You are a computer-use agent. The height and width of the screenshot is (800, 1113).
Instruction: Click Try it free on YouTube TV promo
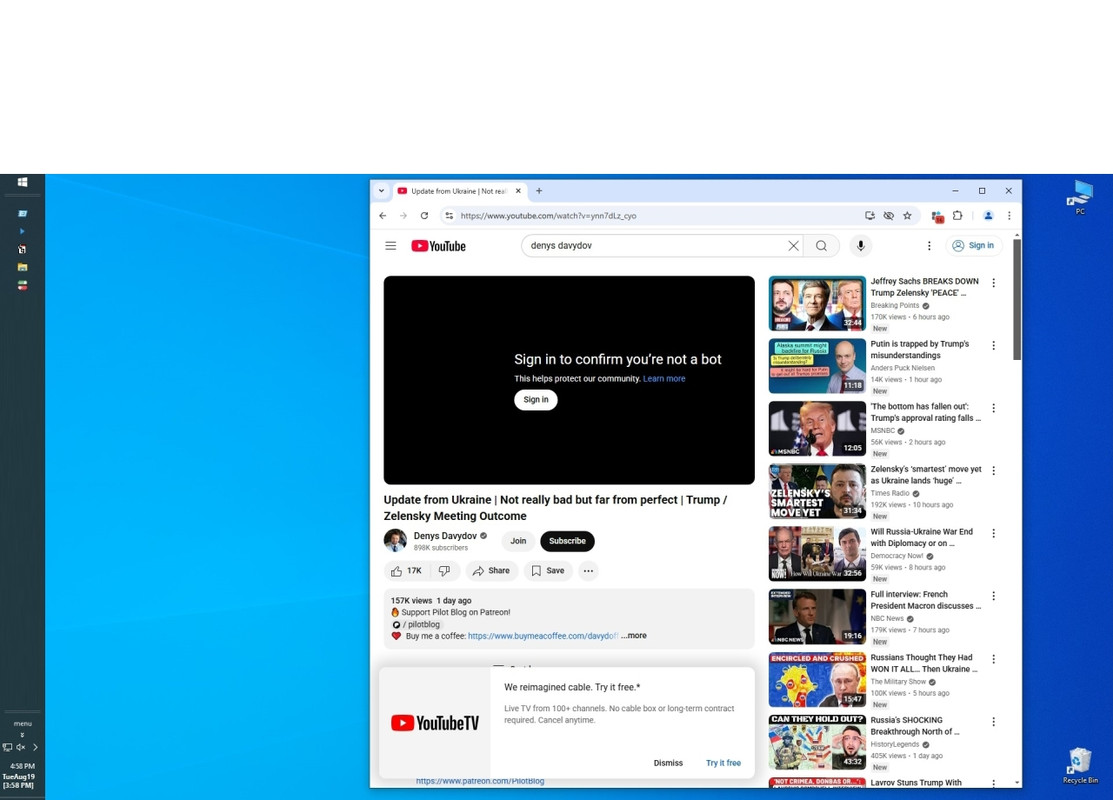click(723, 763)
